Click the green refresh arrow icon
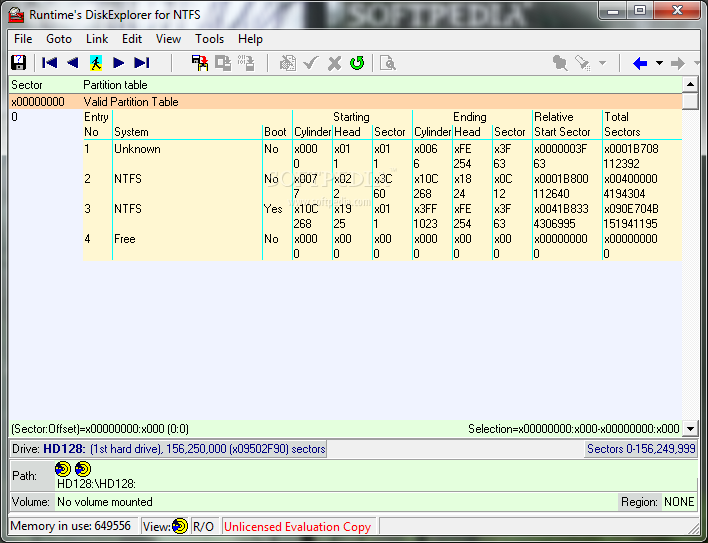The image size is (708, 543). (x=357, y=63)
